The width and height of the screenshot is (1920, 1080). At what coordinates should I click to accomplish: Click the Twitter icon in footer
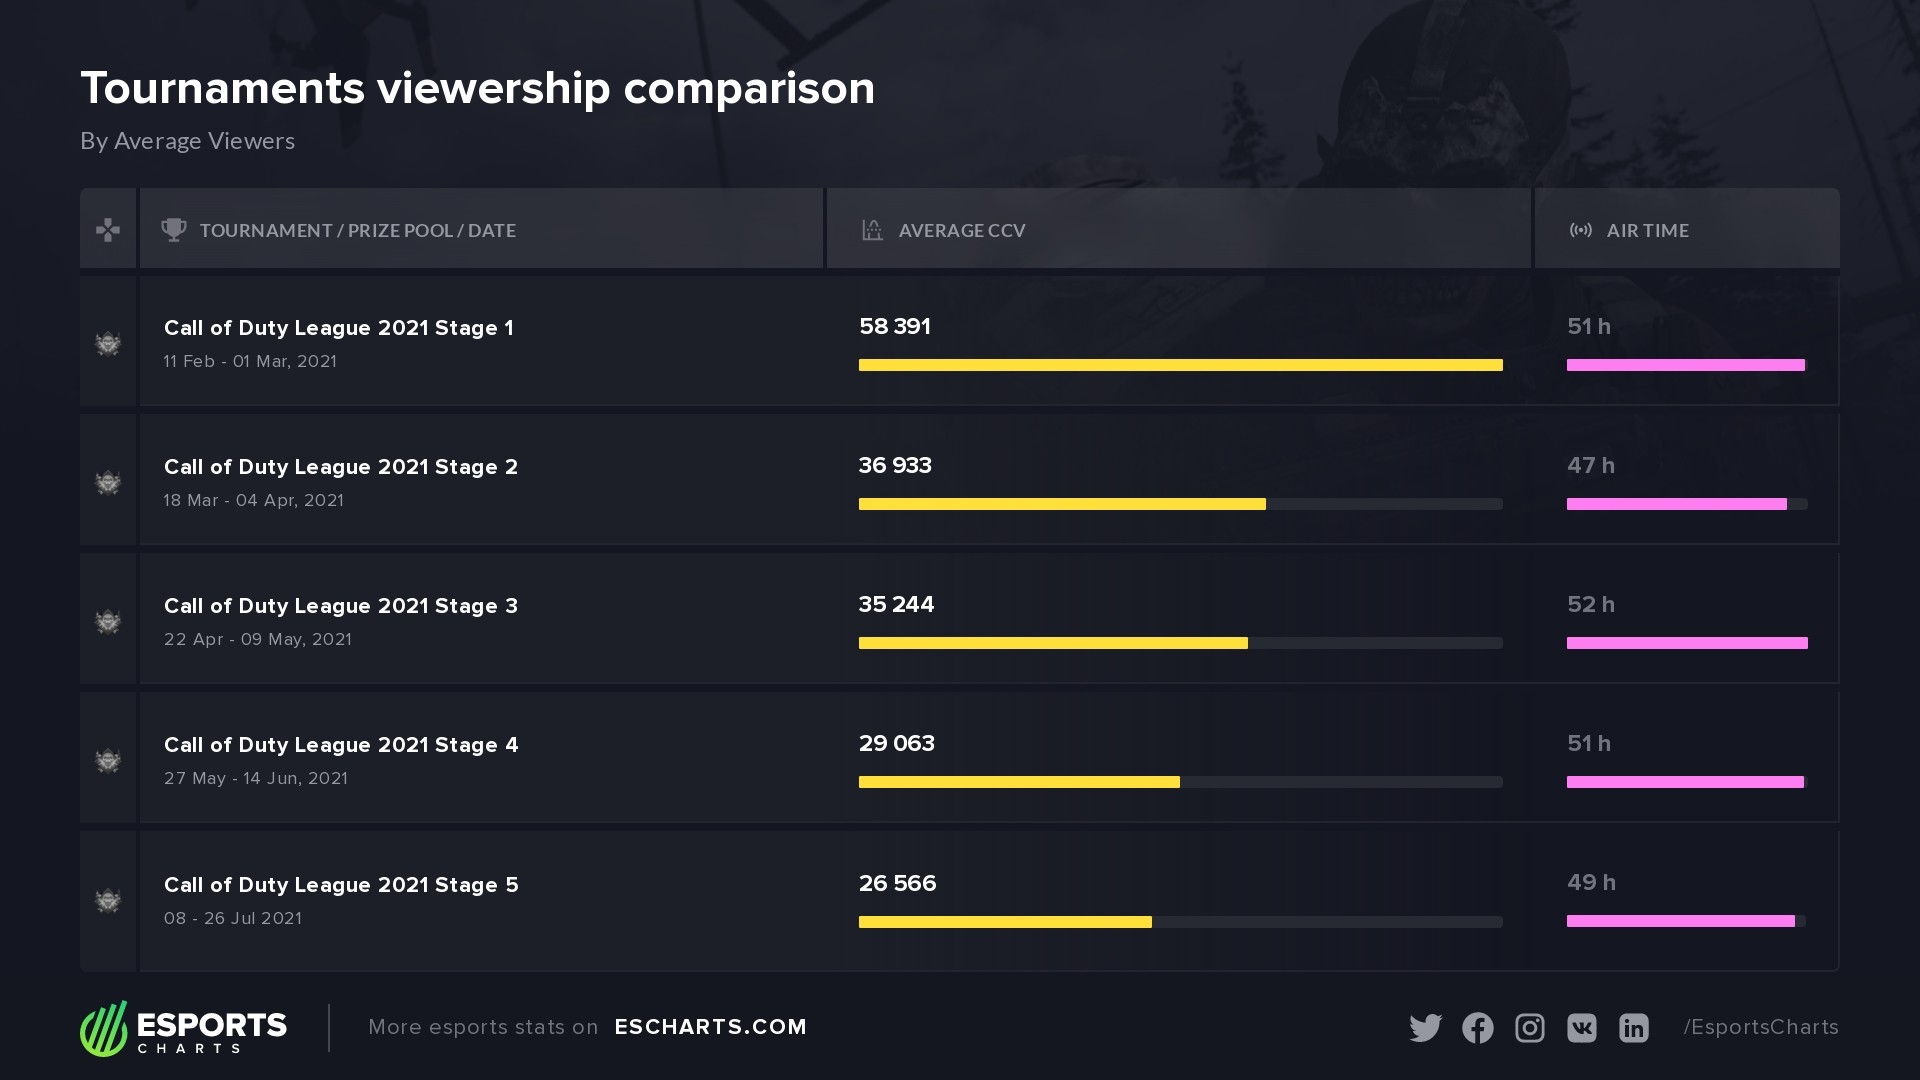point(1425,1028)
